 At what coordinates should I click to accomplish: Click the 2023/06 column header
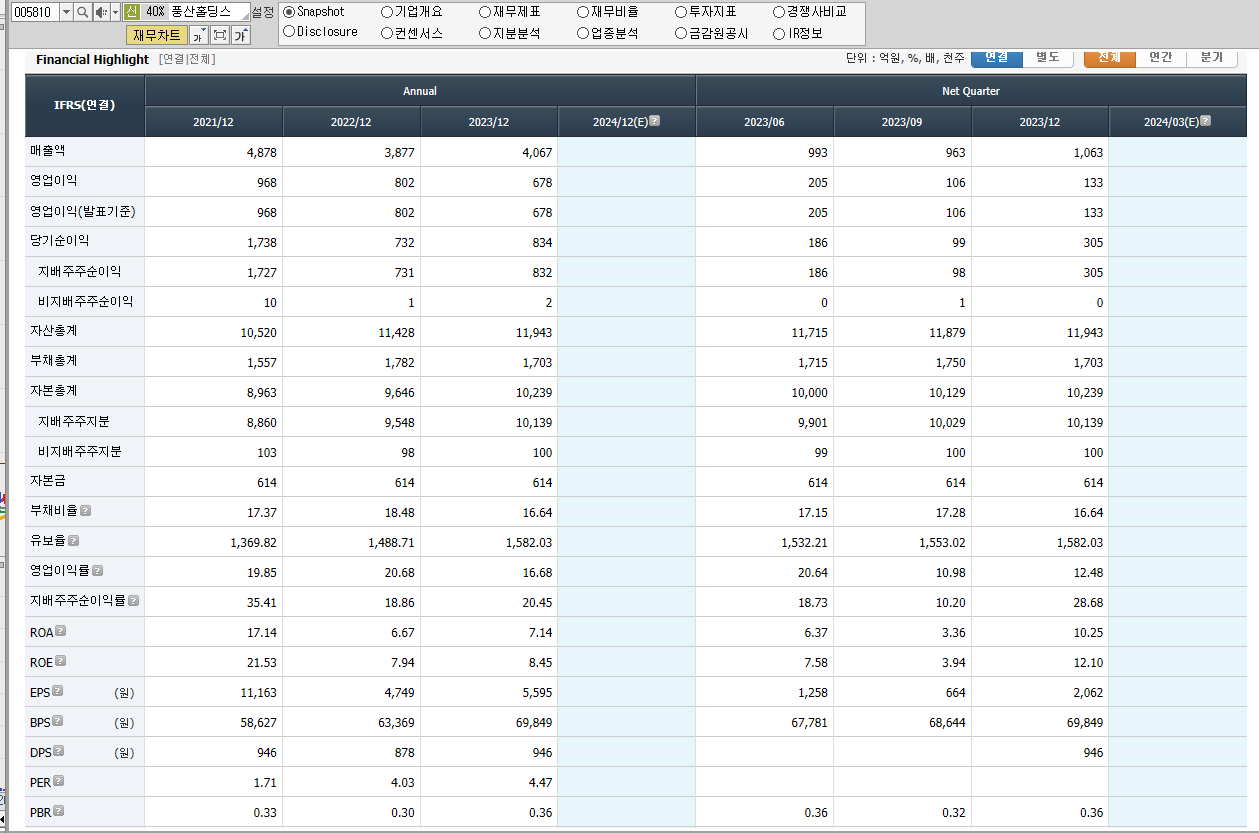pyautogui.click(x=764, y=122)
